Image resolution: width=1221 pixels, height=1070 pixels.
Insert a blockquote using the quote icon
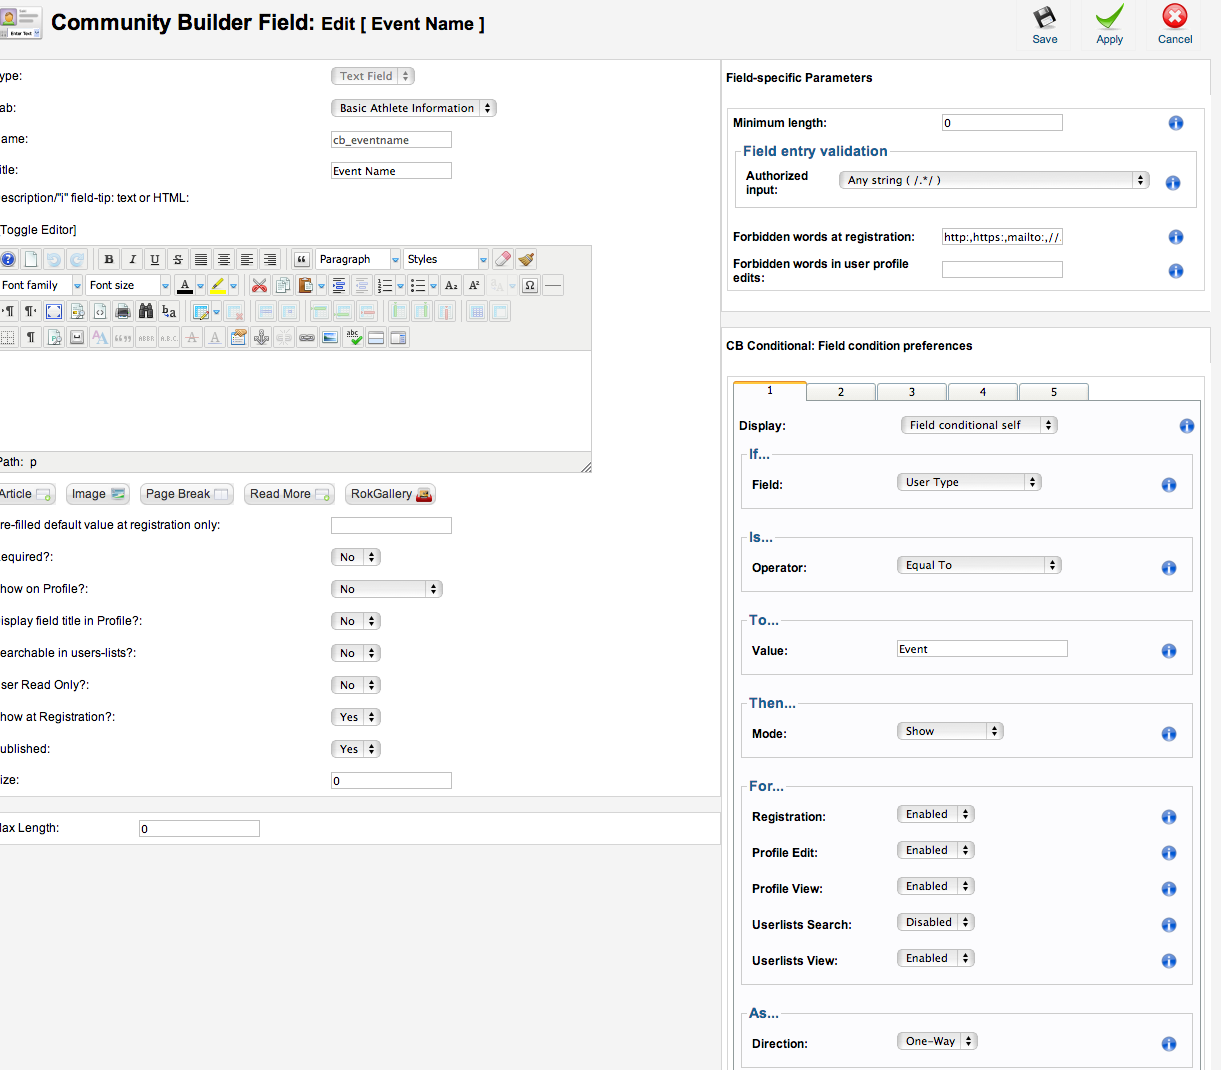coord(301,259)
